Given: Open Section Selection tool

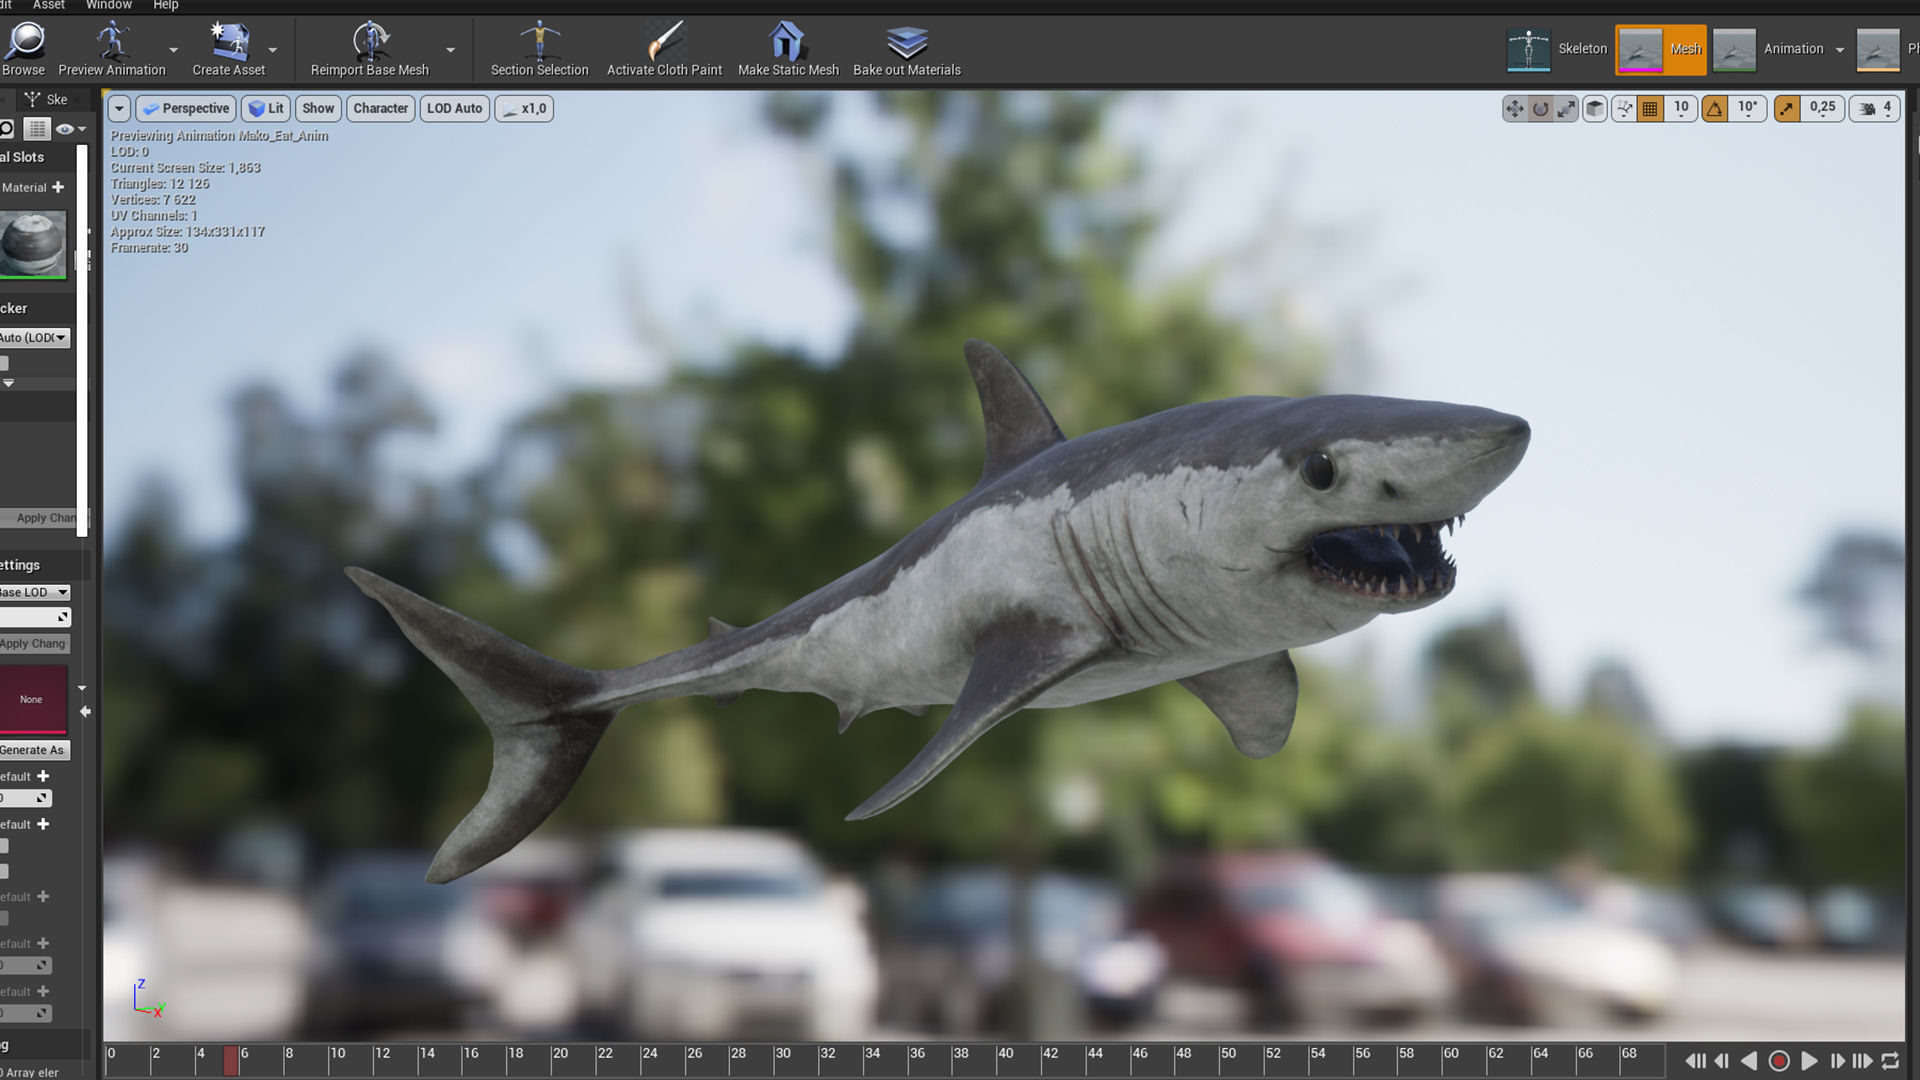Looking at the screenshot, I should pos(539,42).
